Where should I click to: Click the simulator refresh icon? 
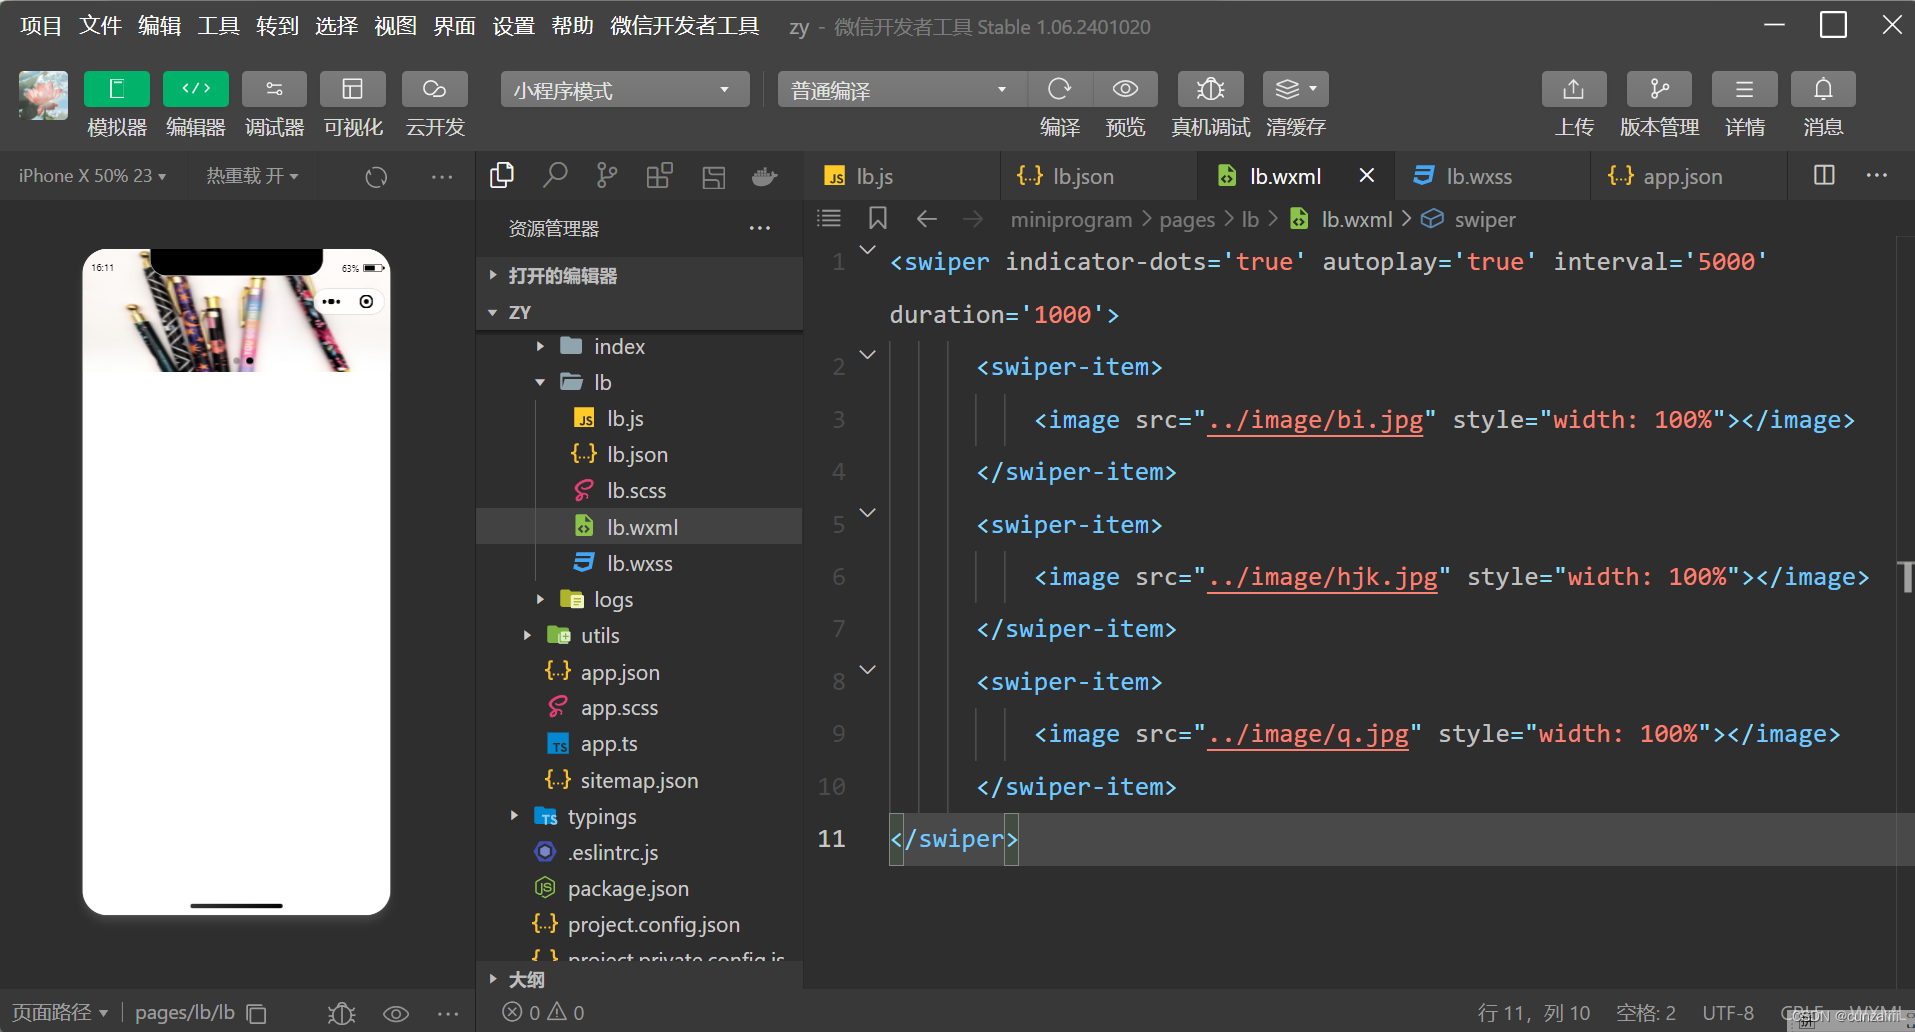[x=376, y=177]
